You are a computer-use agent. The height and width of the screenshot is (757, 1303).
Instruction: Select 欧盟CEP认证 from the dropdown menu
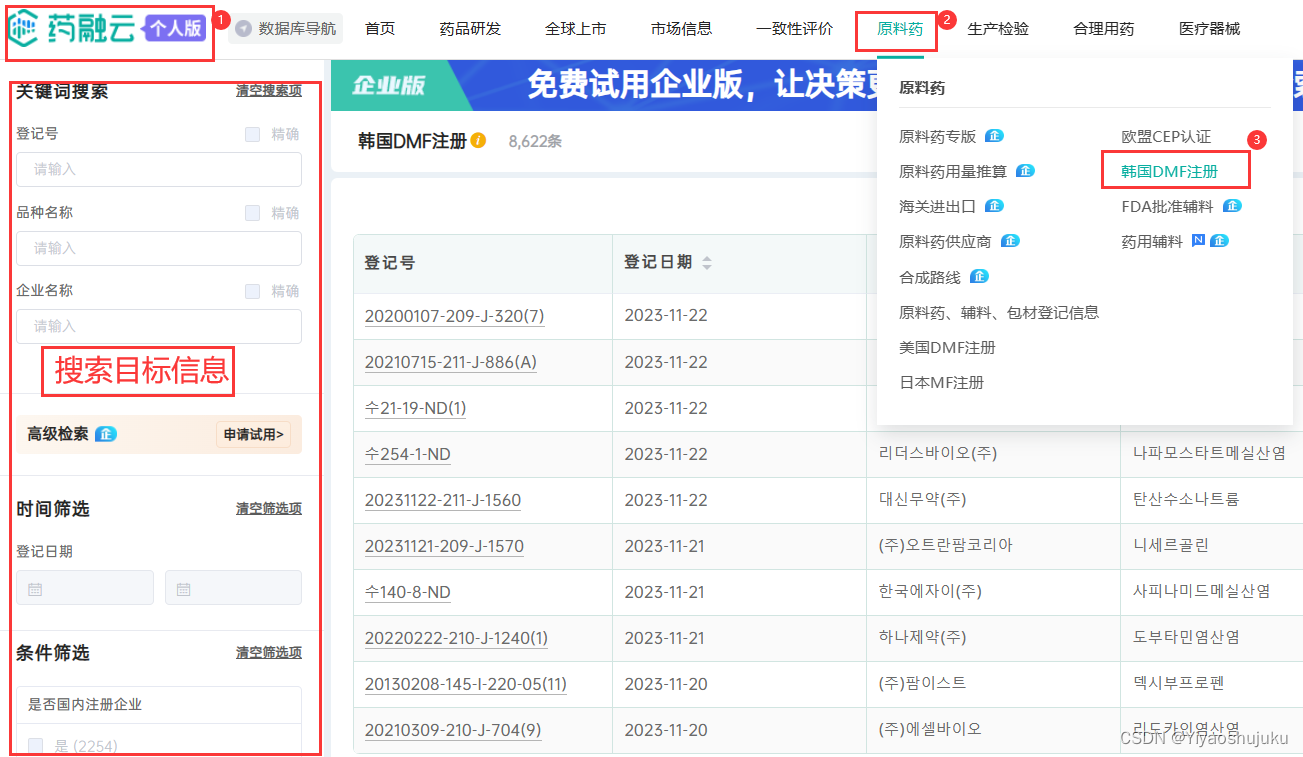(x=1166, y=136)
